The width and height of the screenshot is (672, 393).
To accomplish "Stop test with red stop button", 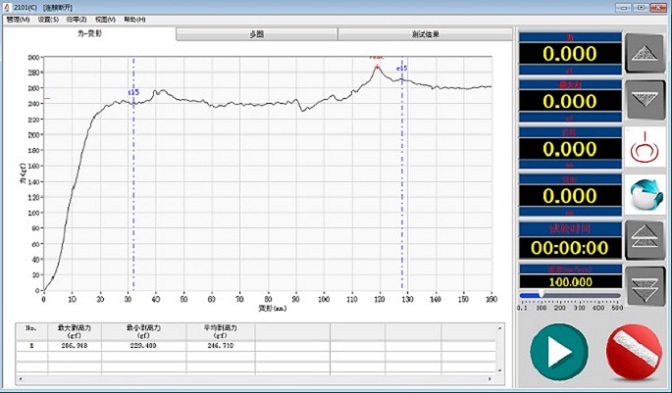I will pyautogui.click(x=634, y=352).
